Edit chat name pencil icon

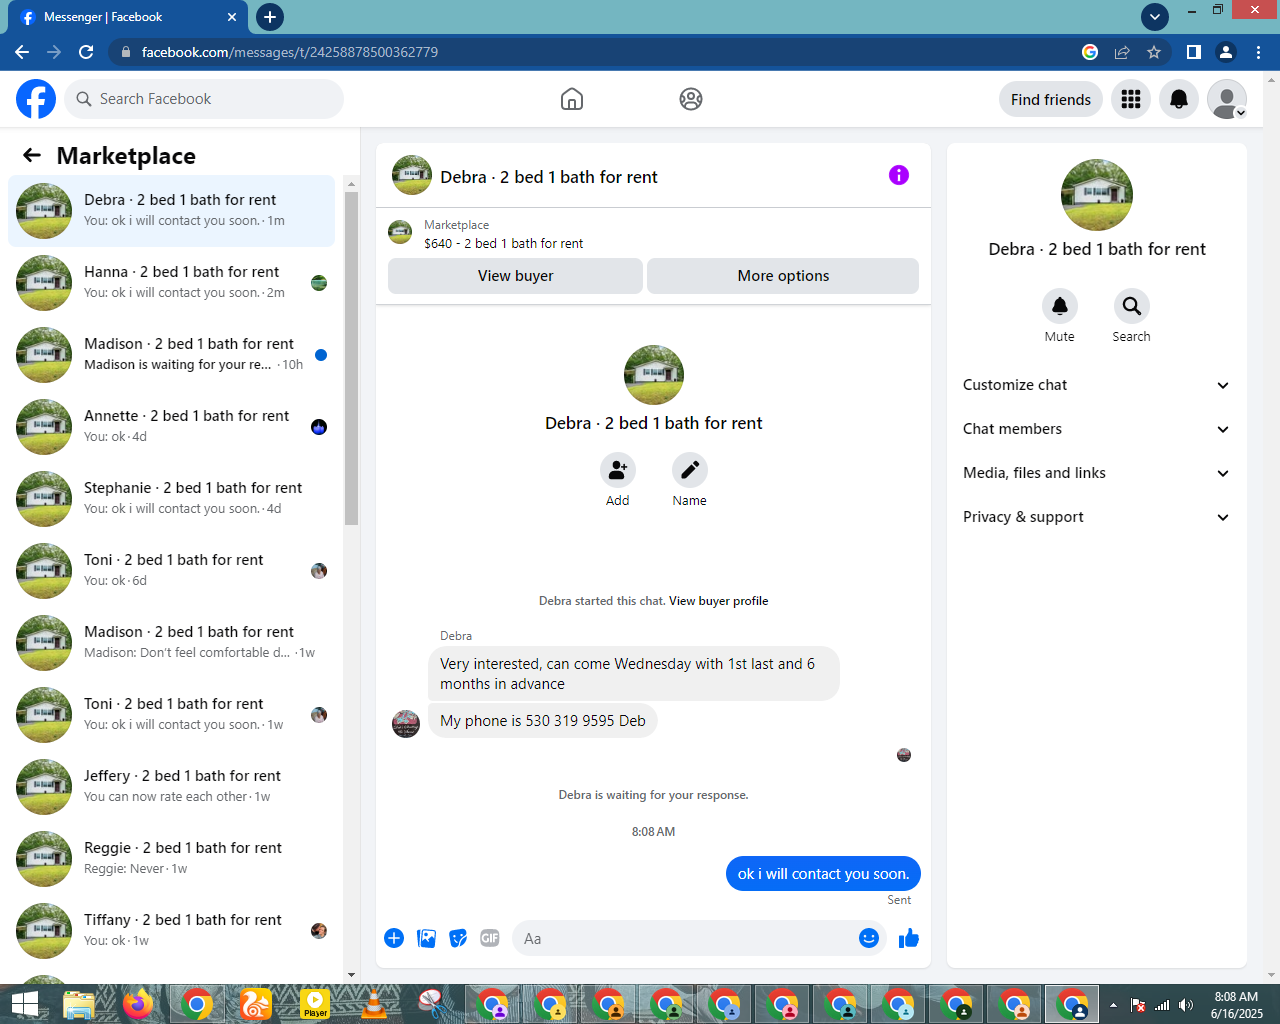[x=690, y=470]
